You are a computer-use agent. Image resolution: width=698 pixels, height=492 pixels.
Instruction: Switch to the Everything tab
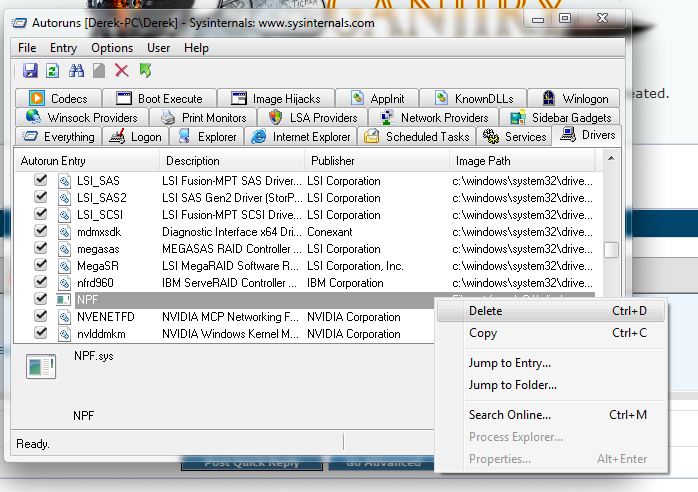click(x=58, y=137)
